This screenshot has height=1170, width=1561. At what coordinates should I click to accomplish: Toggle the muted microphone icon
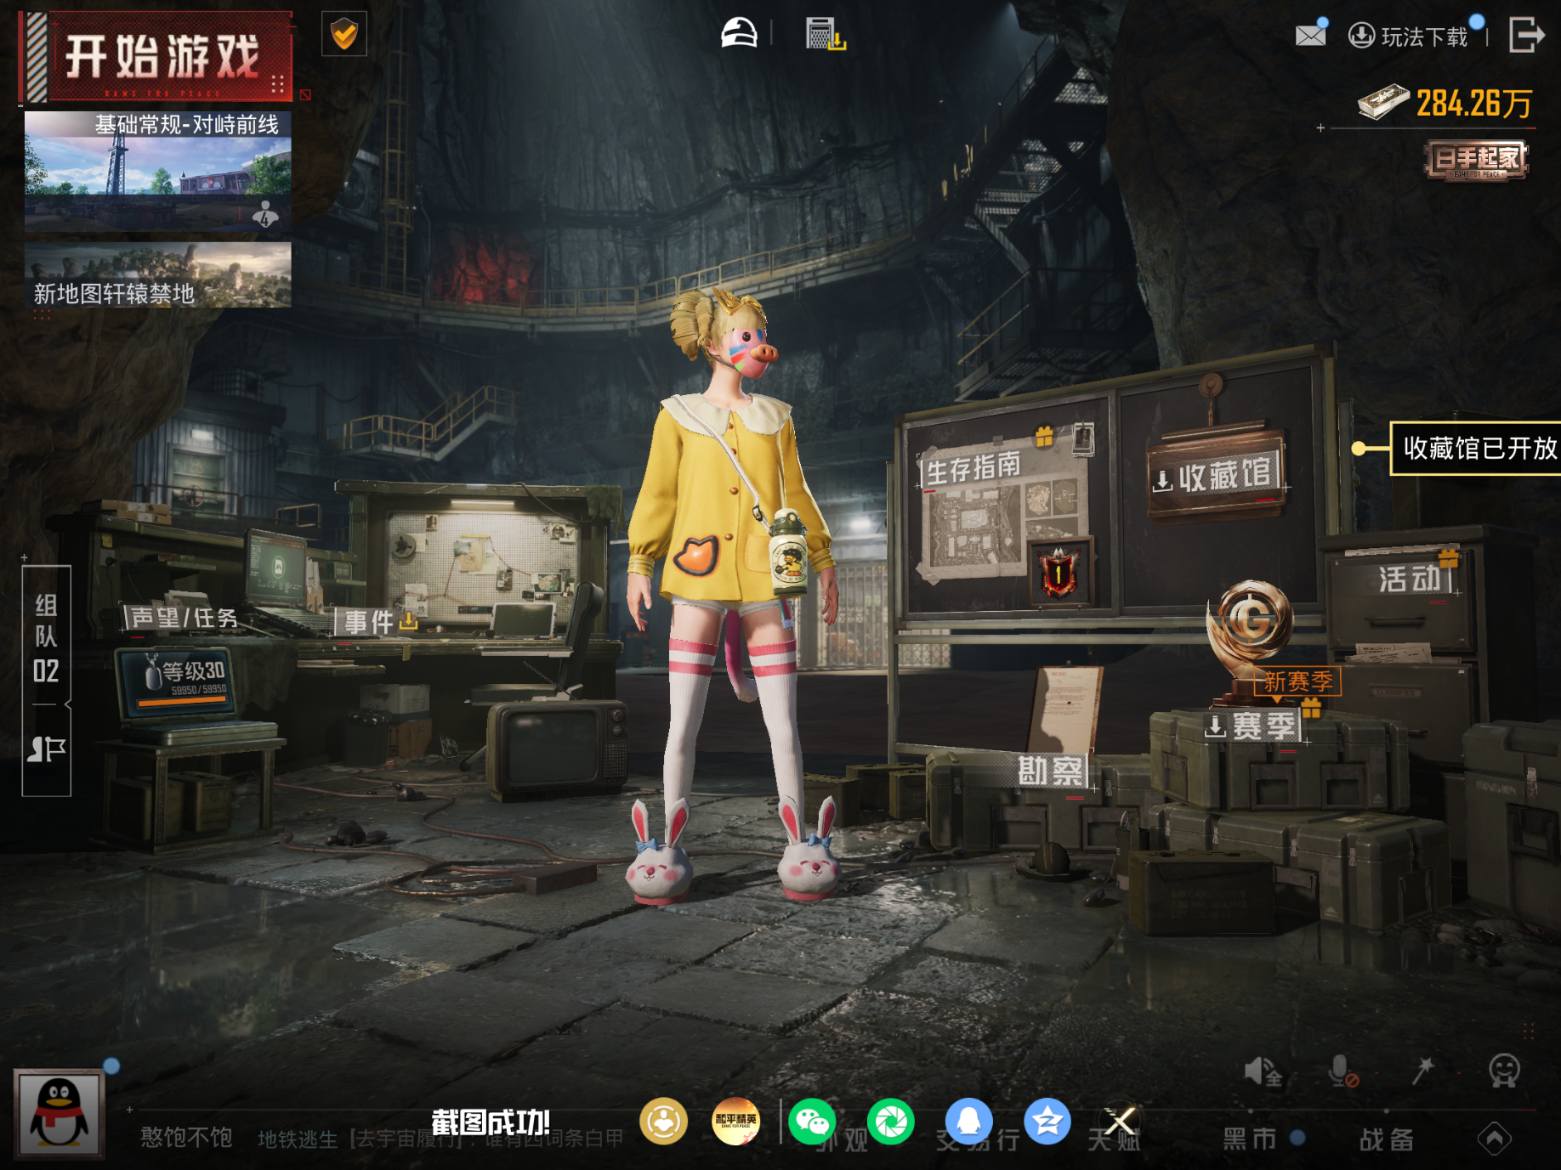coord(1342,1072)
